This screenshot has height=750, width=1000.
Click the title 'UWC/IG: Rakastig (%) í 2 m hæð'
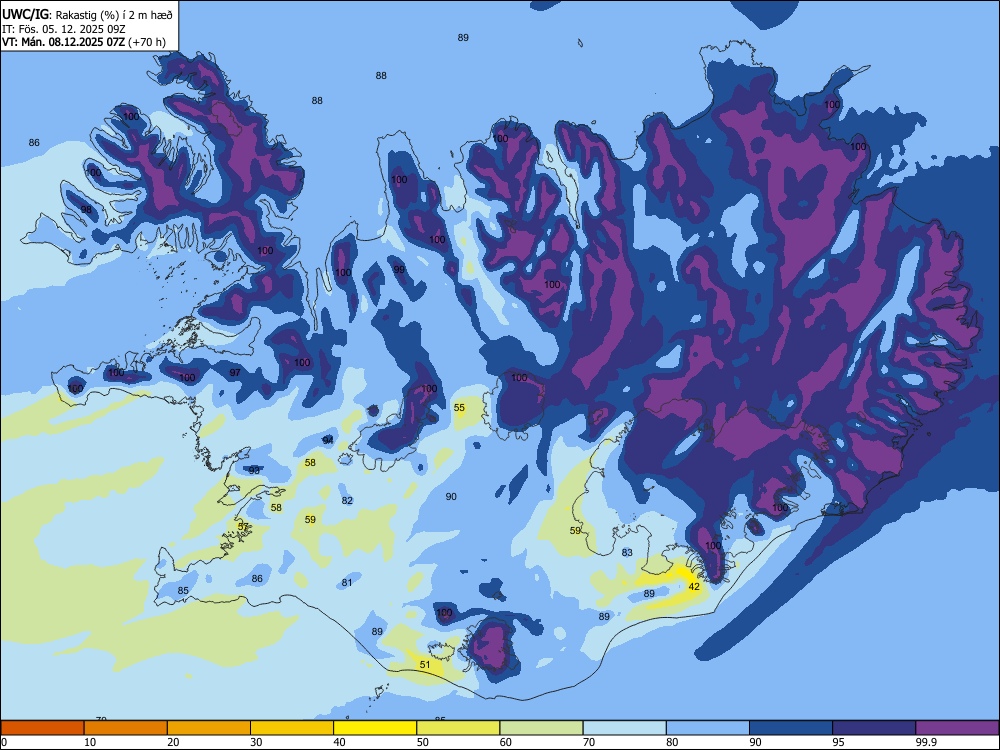(x=87, y=15)
